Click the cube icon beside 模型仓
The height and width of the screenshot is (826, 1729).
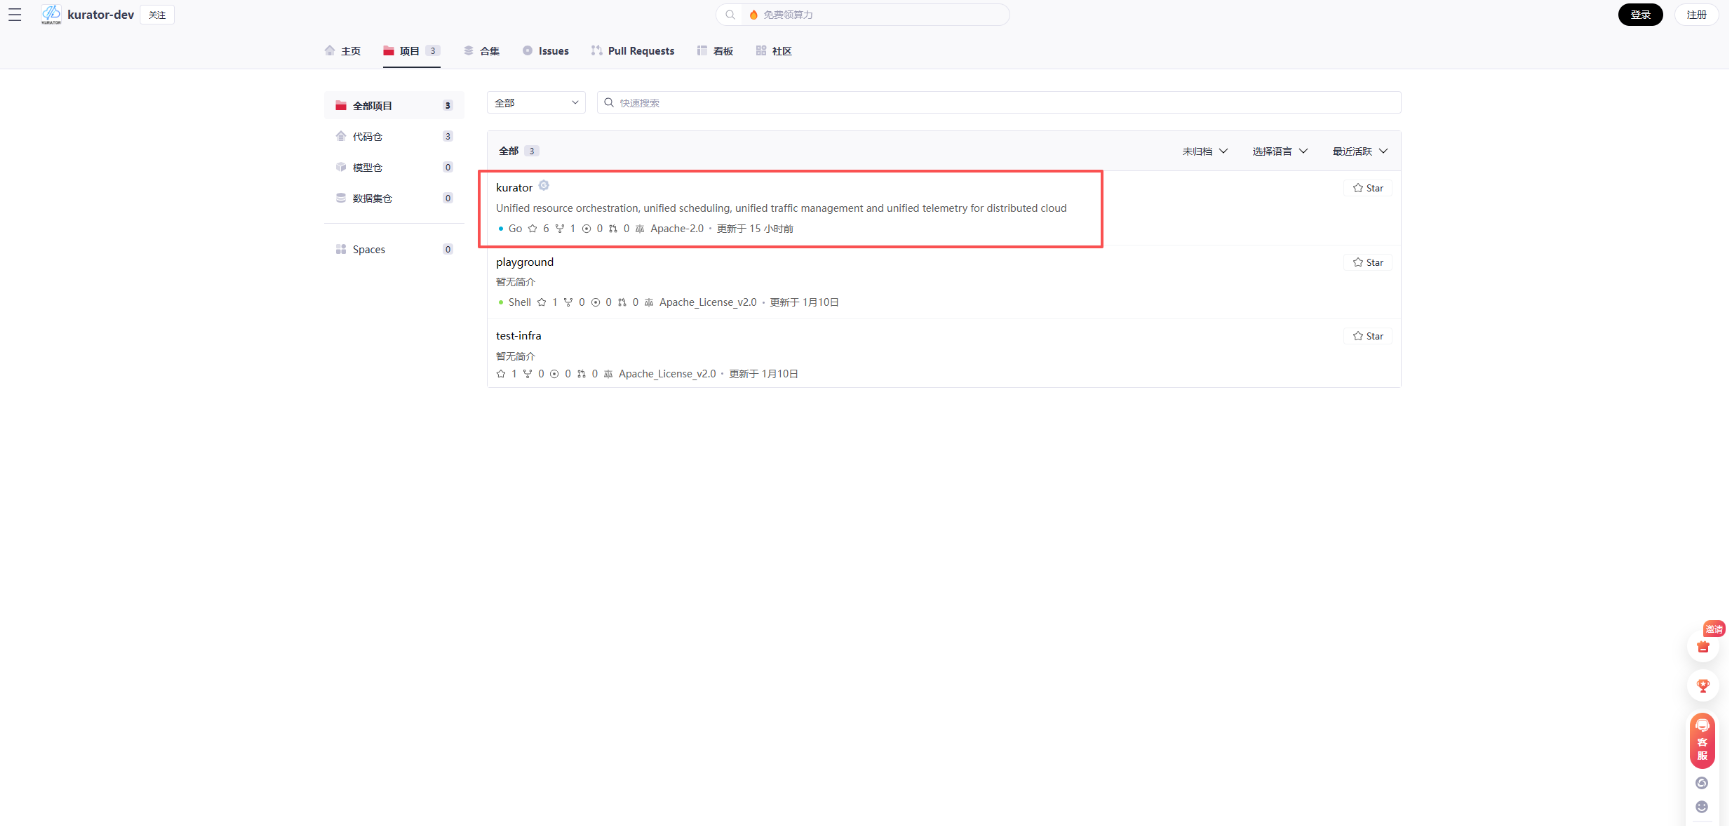(341, 167)
